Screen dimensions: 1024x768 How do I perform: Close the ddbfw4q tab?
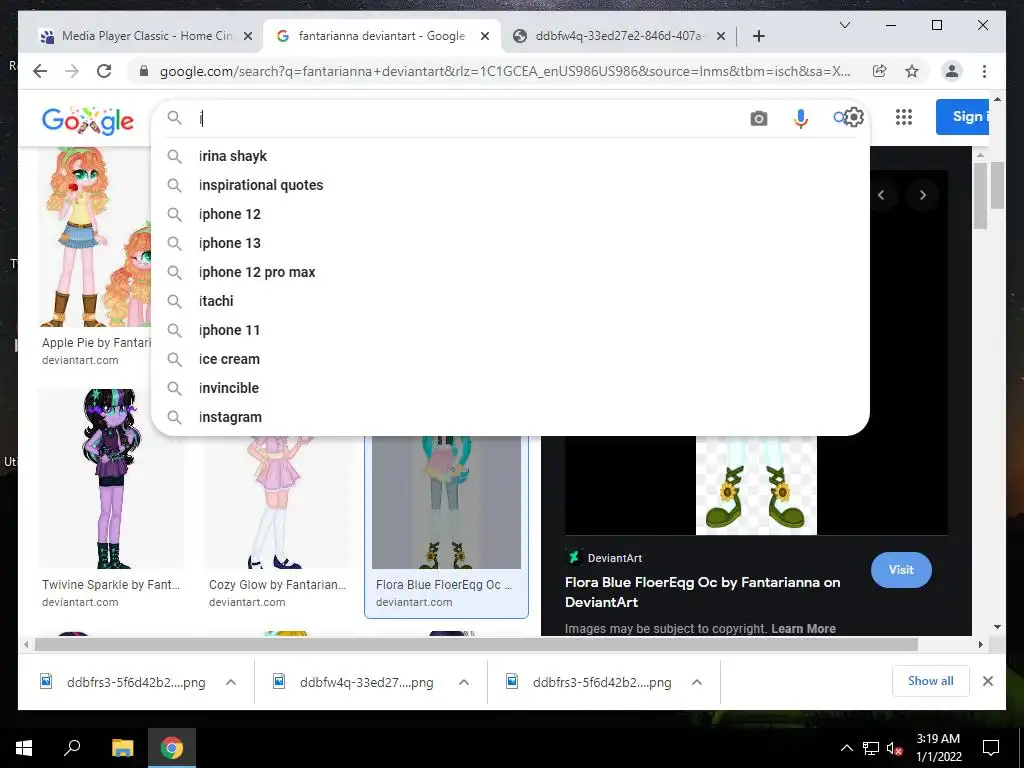click(x=720, y=37)
